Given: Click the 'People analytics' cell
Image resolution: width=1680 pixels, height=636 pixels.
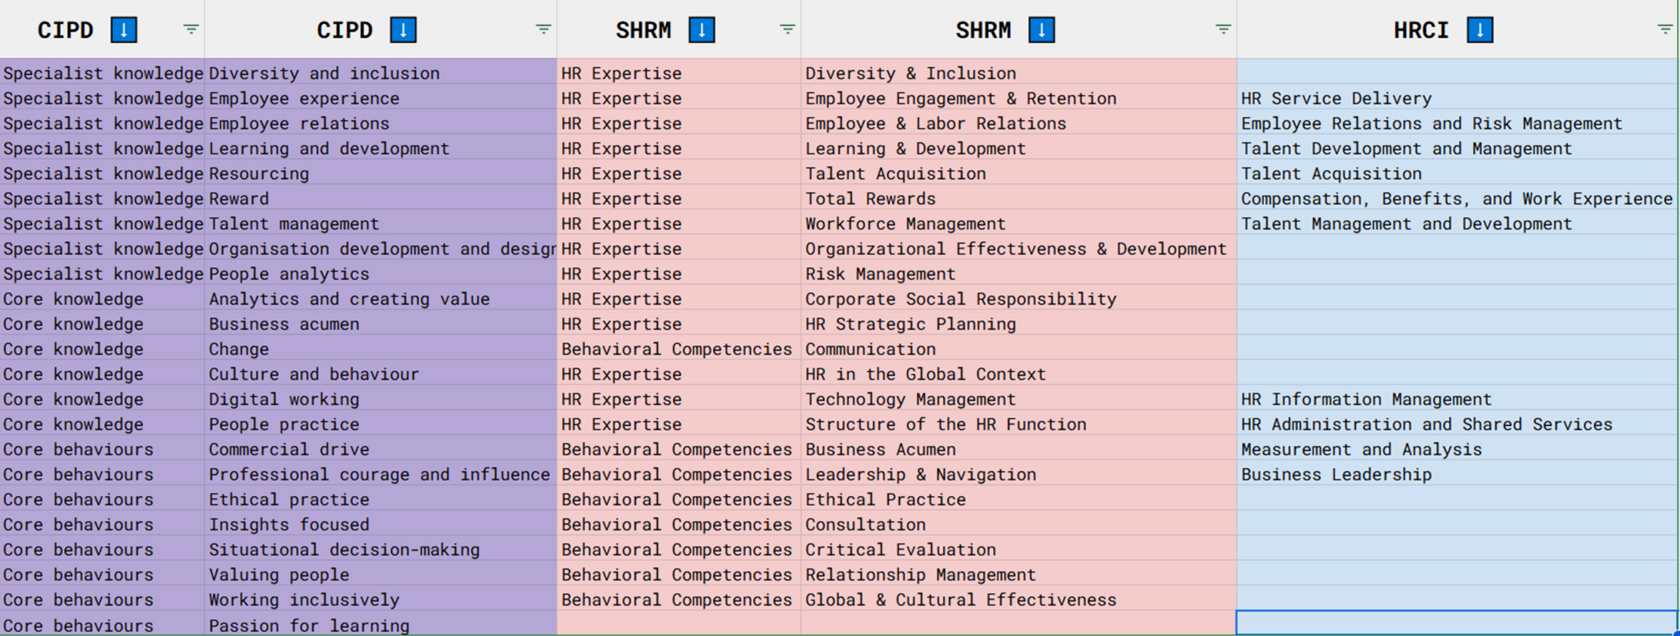Looking at the screenshot, I should (x=380, y=274).
